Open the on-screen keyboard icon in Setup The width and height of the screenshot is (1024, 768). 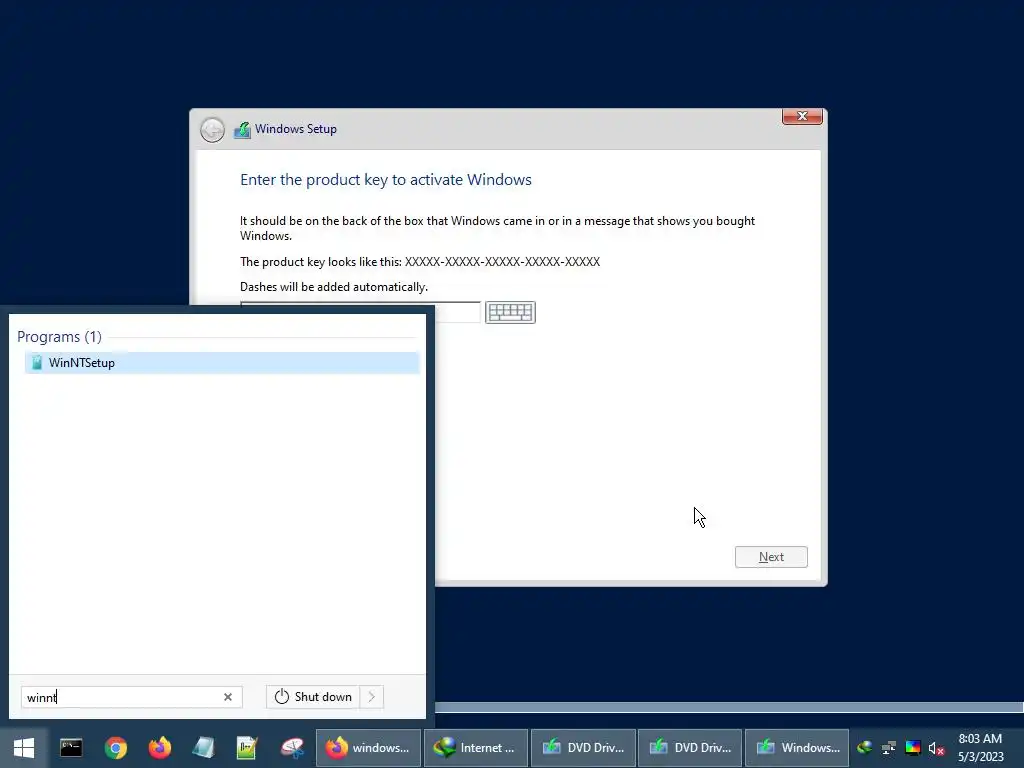pyautogui.click(x=510, y=312)
